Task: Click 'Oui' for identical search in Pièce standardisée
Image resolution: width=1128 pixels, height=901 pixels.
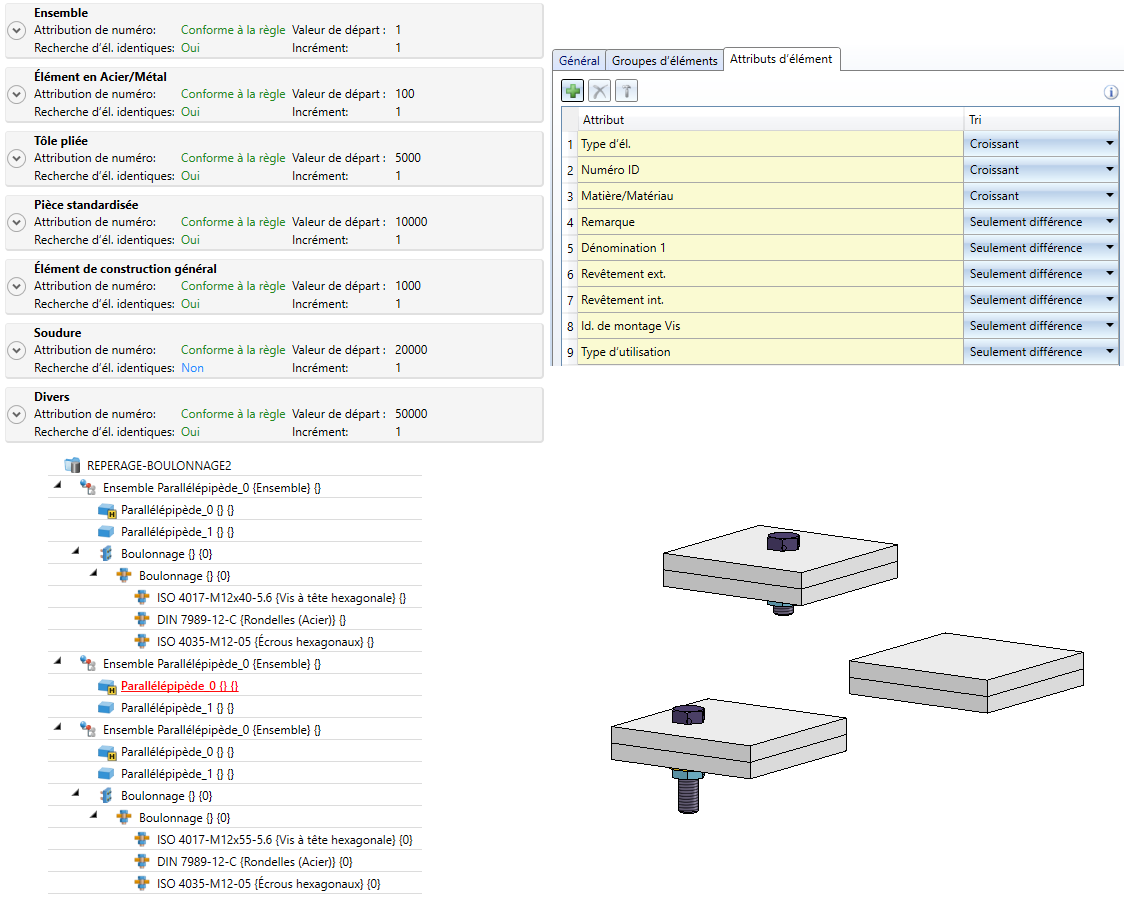Action: [x=191, y=240]
